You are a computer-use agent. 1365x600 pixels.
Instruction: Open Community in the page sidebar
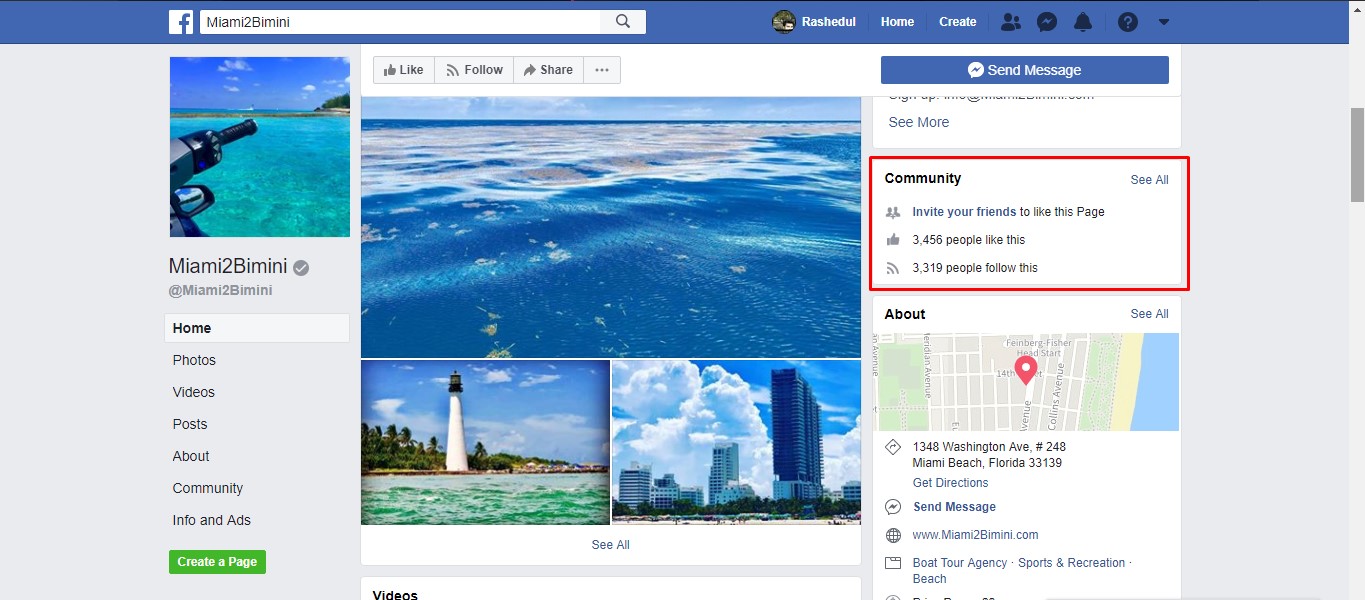point(208,488)
